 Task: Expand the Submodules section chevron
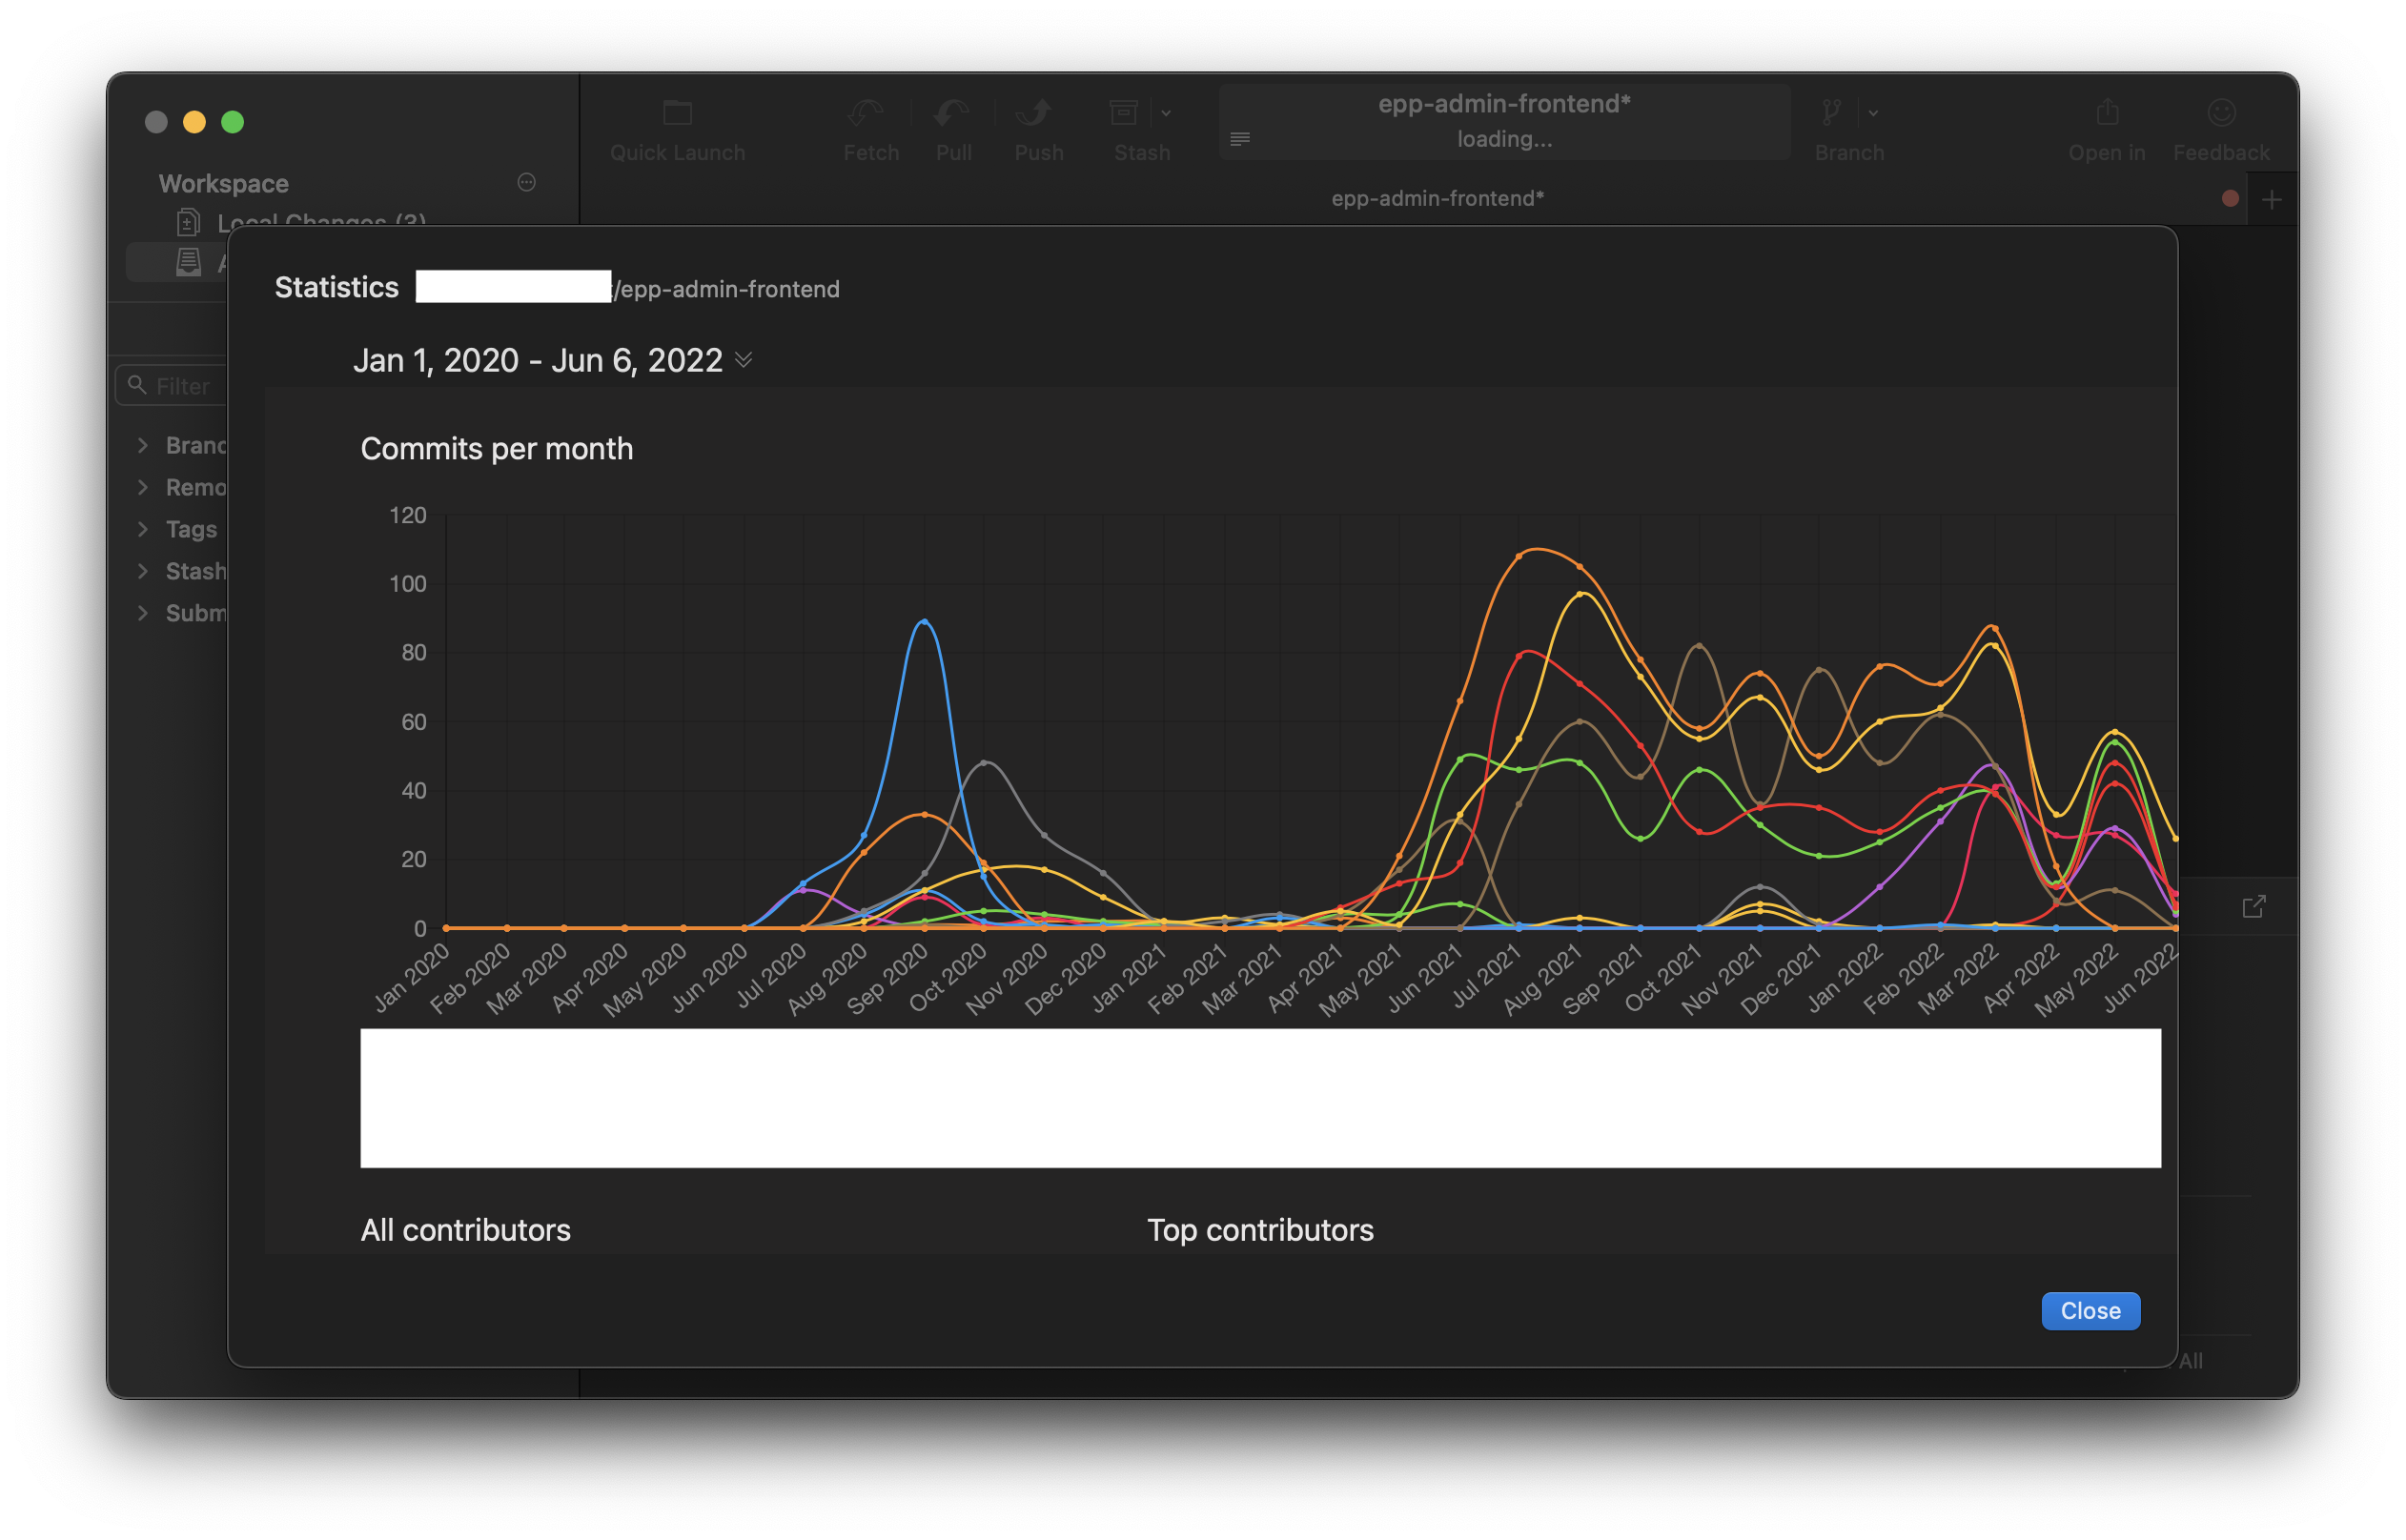[x=142, y=613]
